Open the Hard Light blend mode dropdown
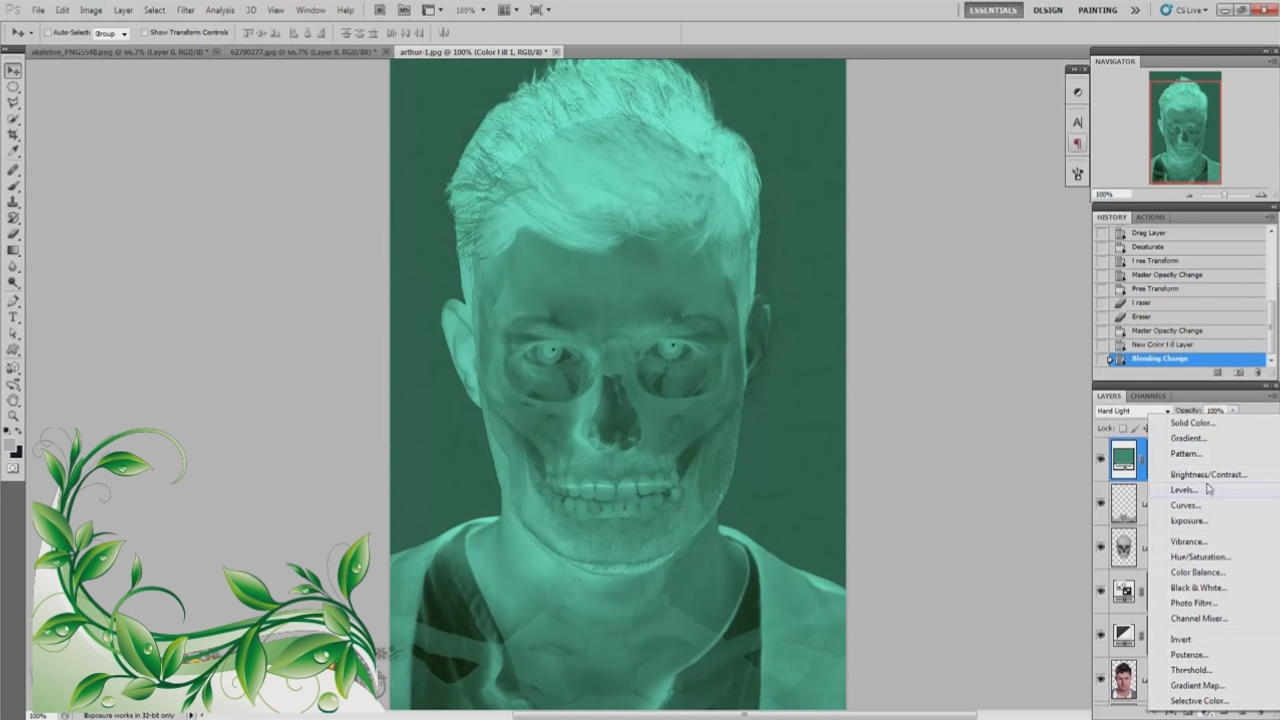This screenshot has width=1280, height=720. coord(1133,411)
